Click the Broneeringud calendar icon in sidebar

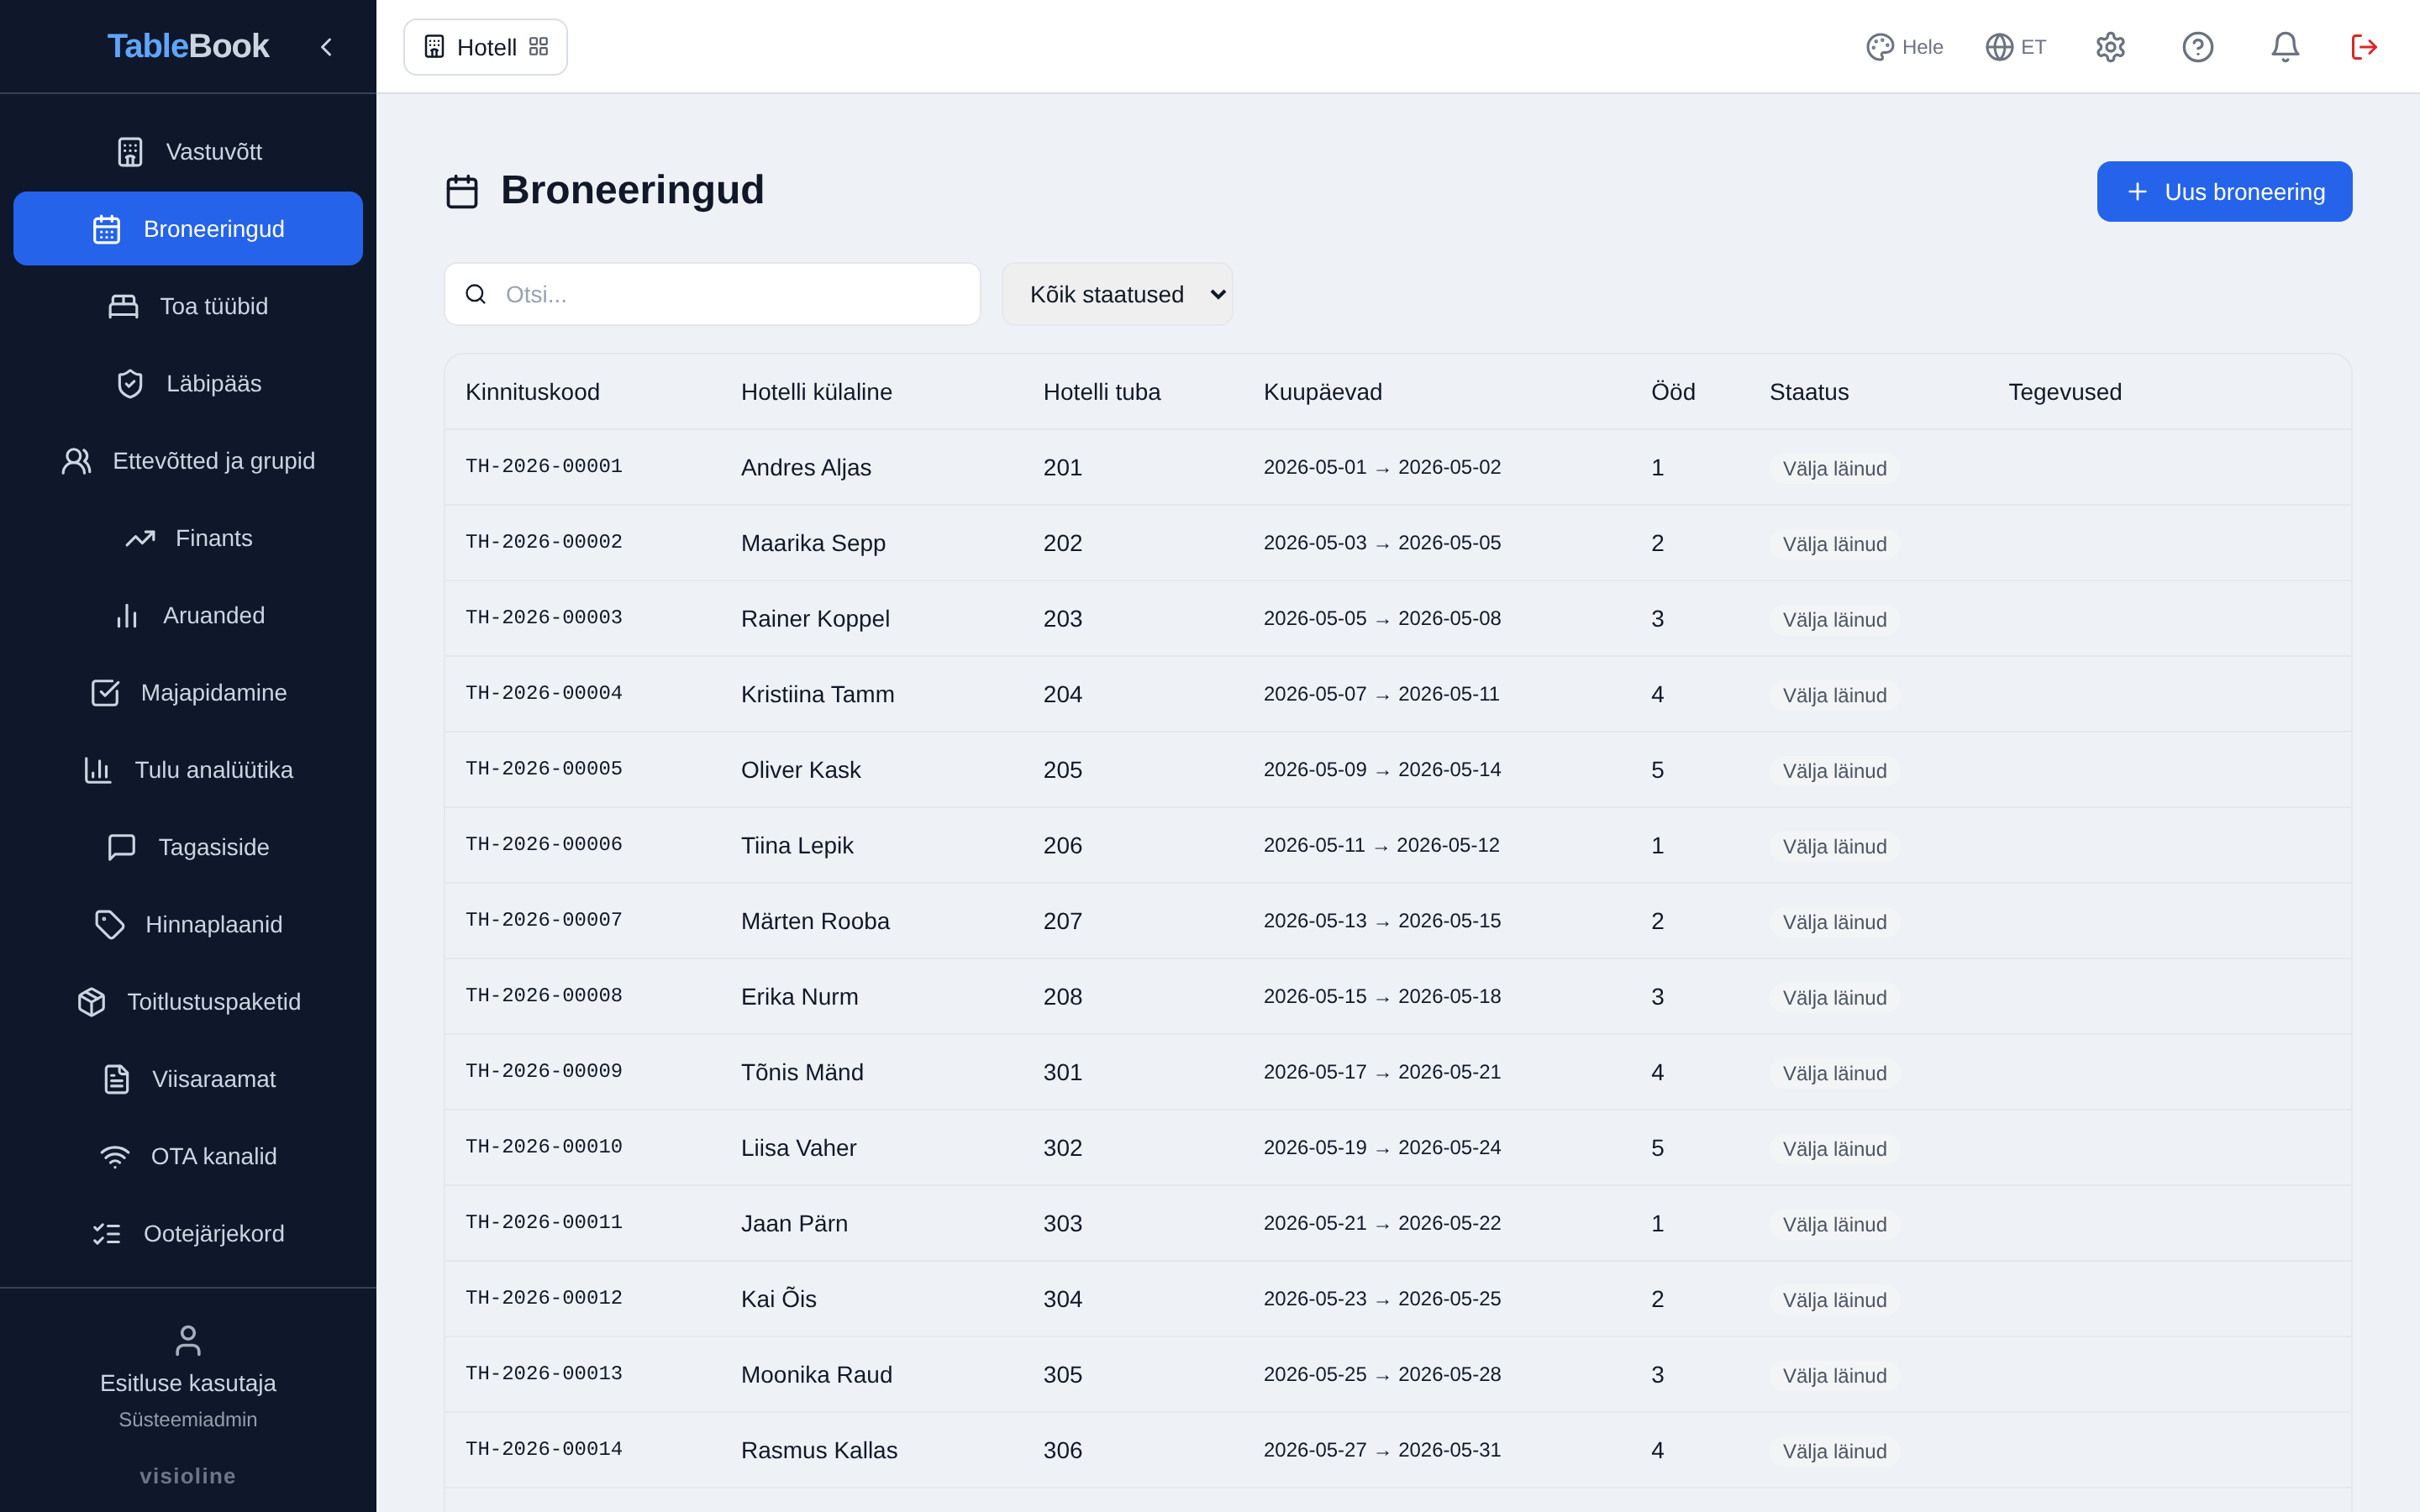pyautogui.click(x=107, y=229)
